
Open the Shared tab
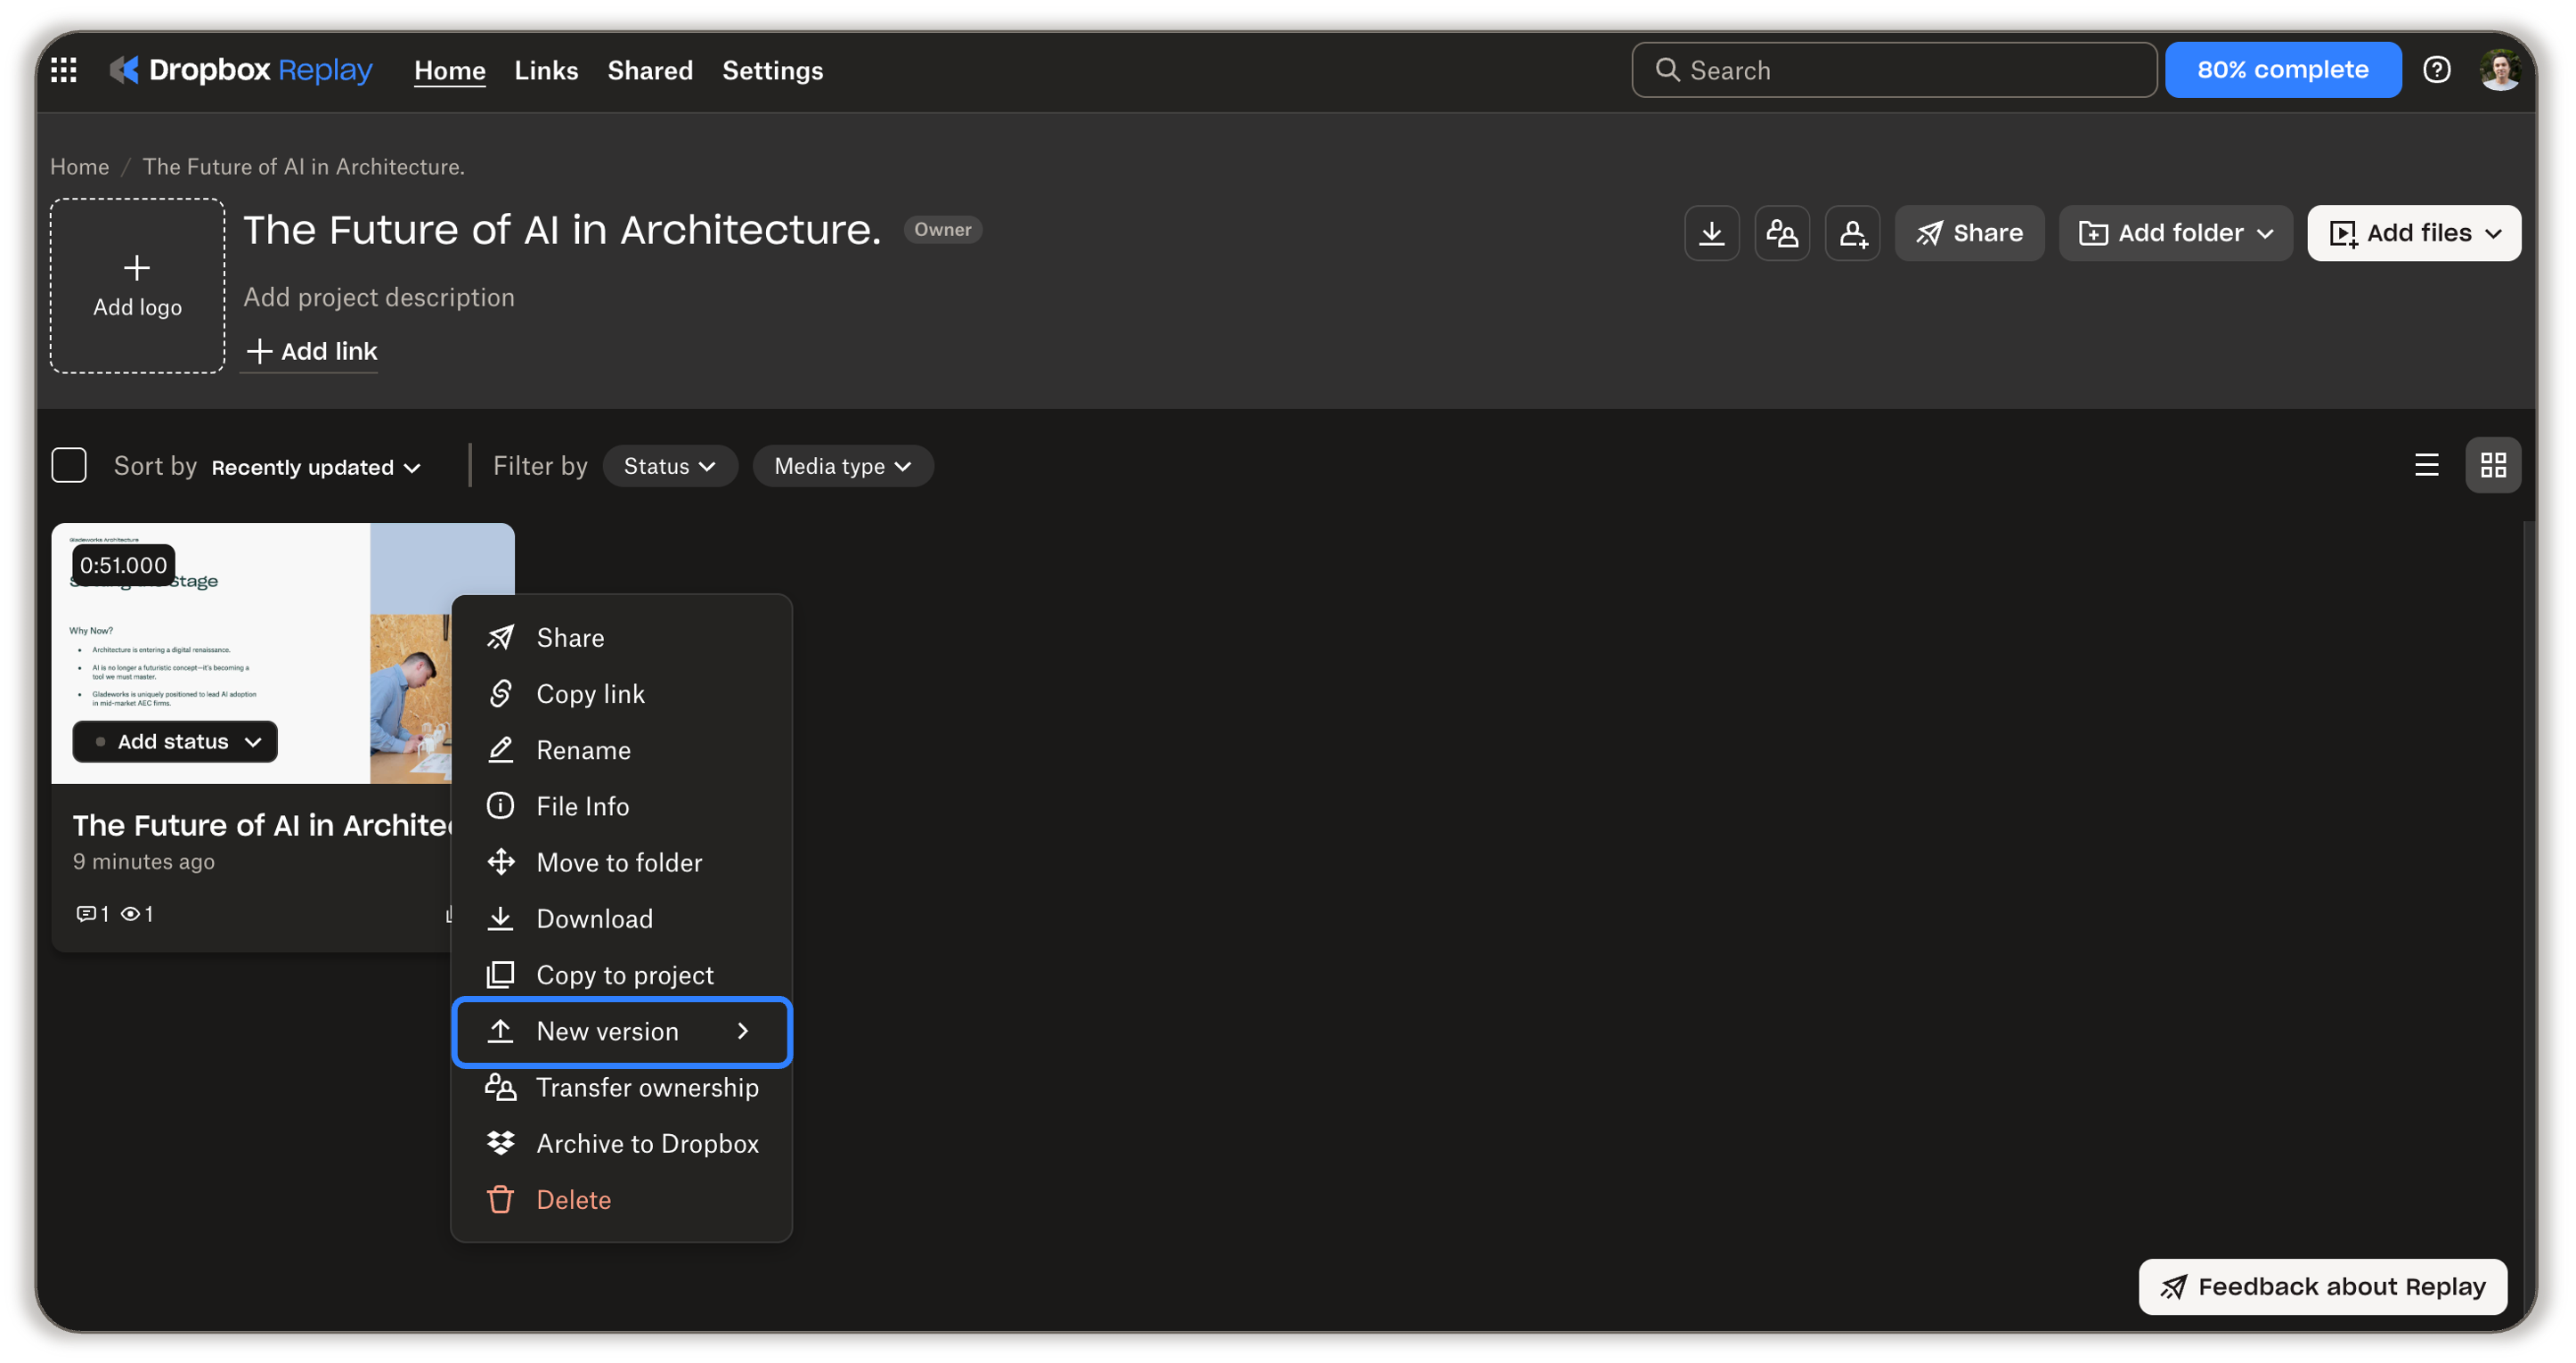(x=650, y=70)
